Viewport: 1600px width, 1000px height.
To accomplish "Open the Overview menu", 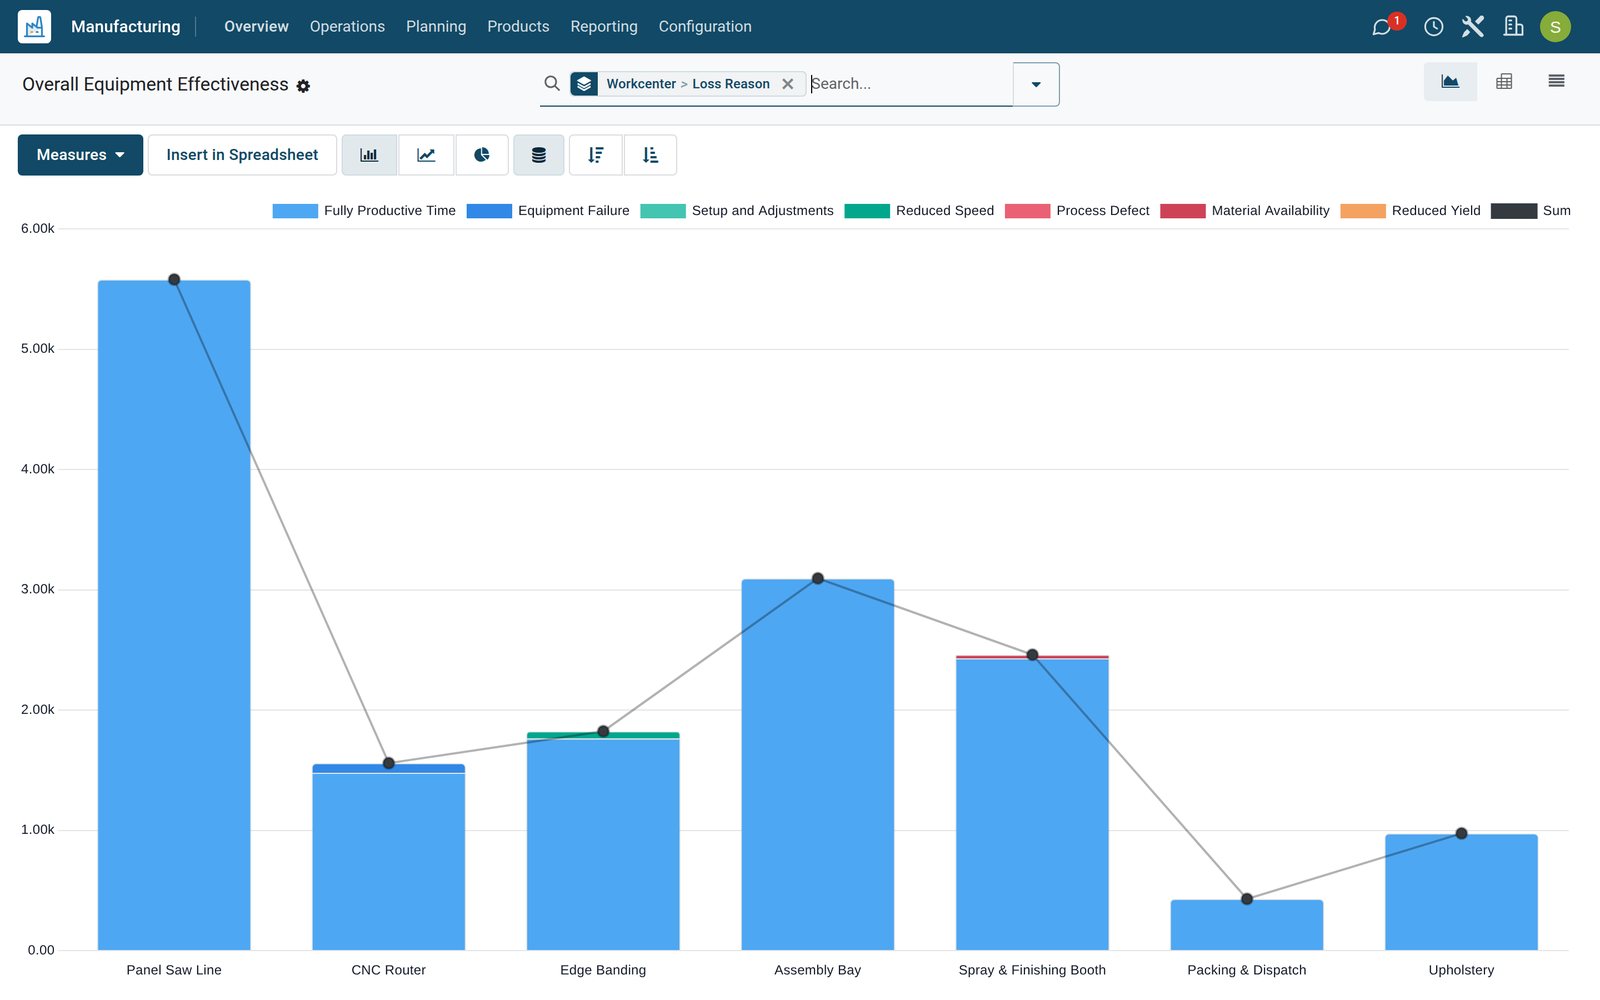I will [256, 26].
